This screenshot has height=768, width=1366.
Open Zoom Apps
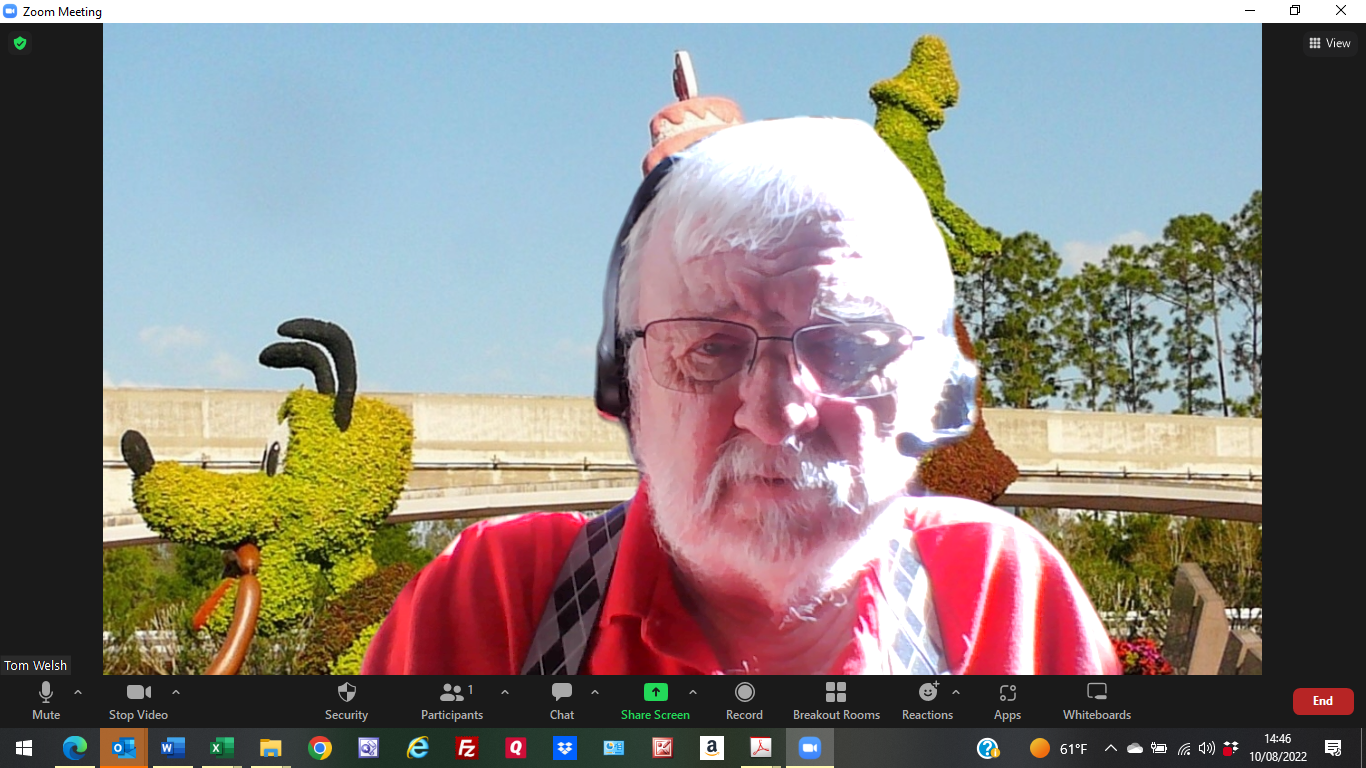(x=1007, y=701)
